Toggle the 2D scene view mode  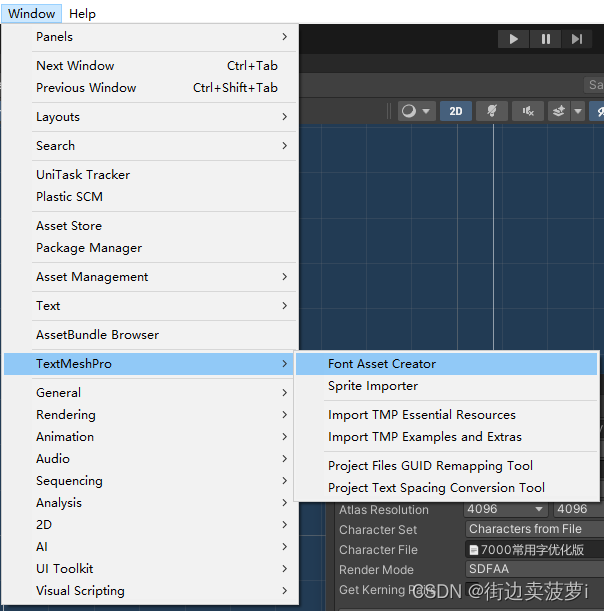[456, 111]
